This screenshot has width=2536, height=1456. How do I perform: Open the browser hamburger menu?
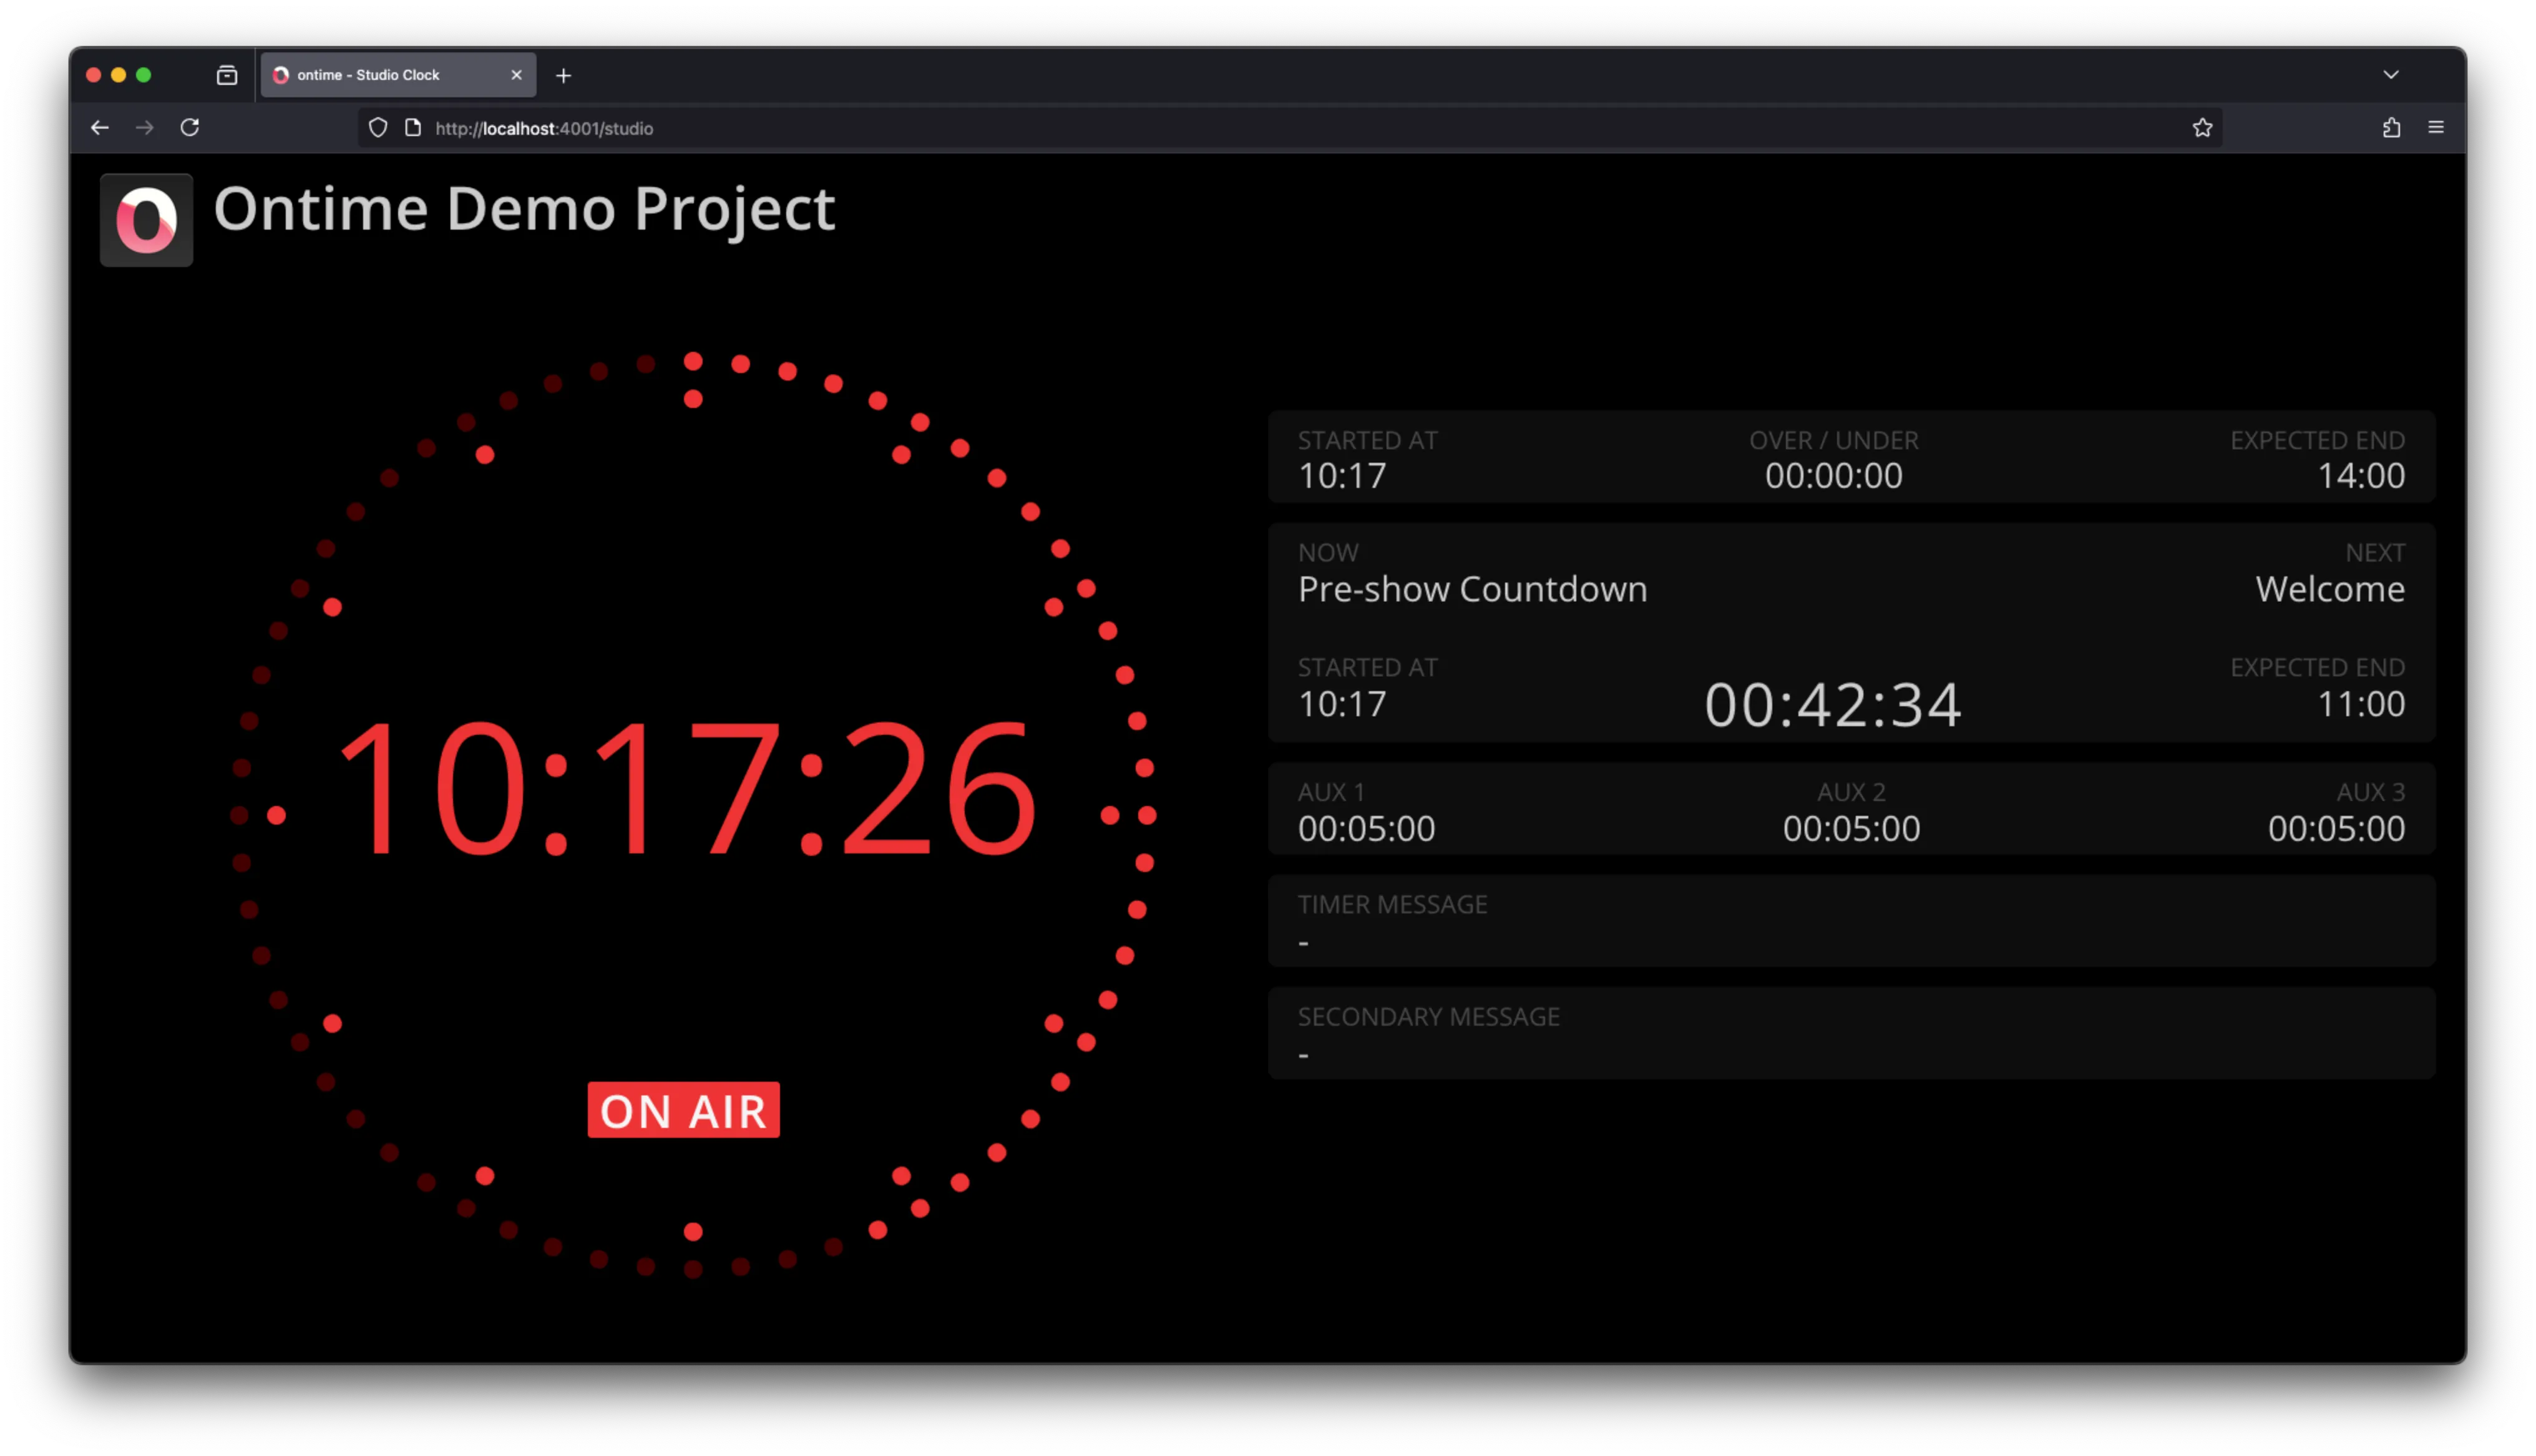pyautogui.click(x=2436, y=128)
